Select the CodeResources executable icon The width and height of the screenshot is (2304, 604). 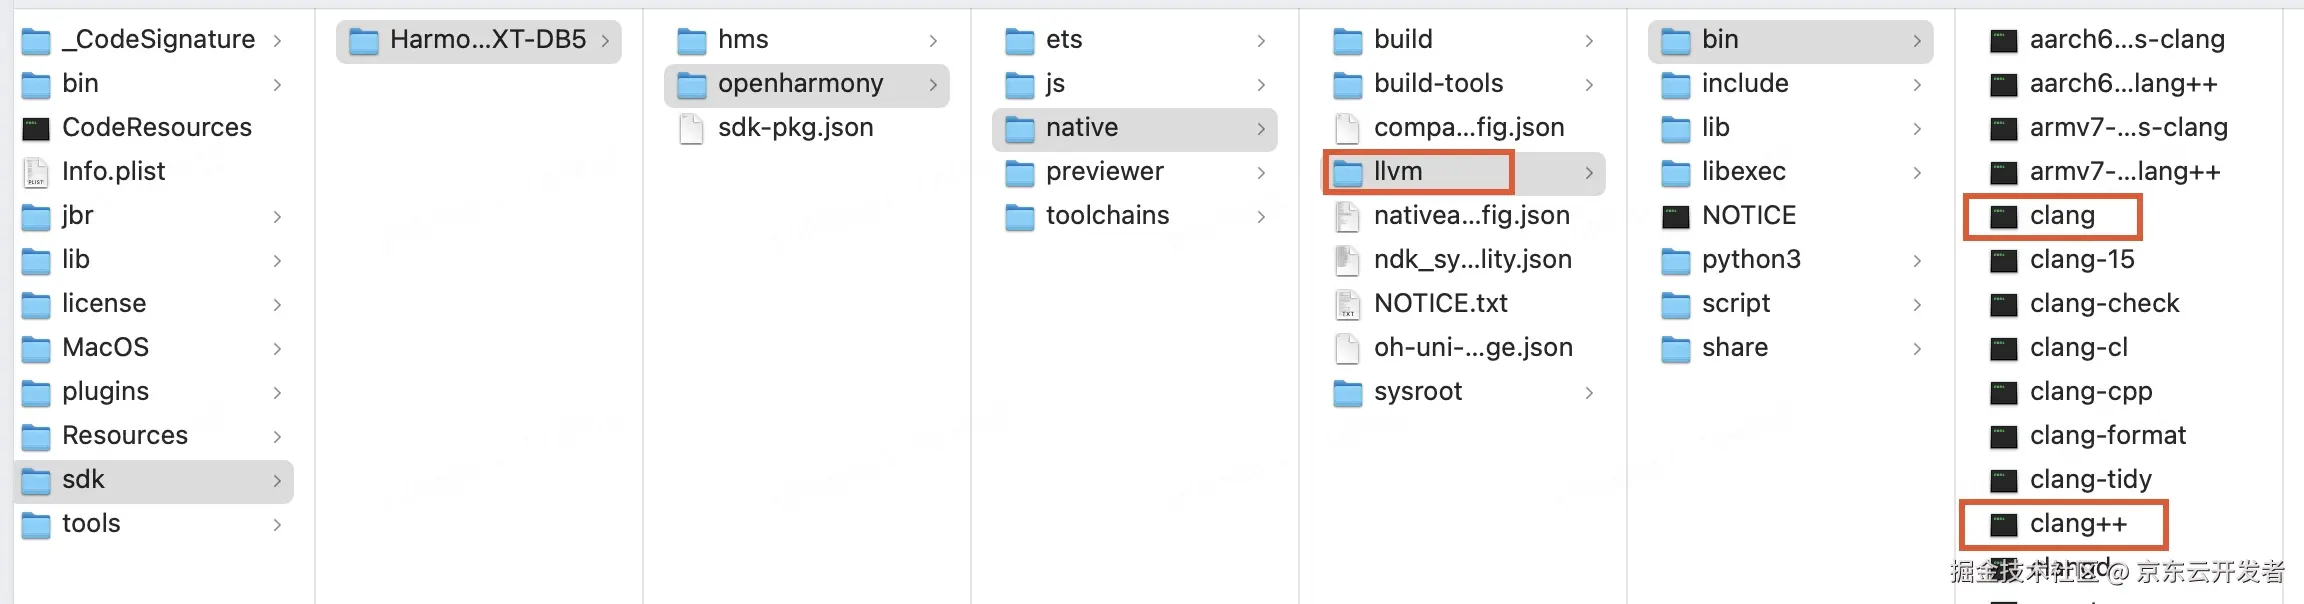[36, 128]
